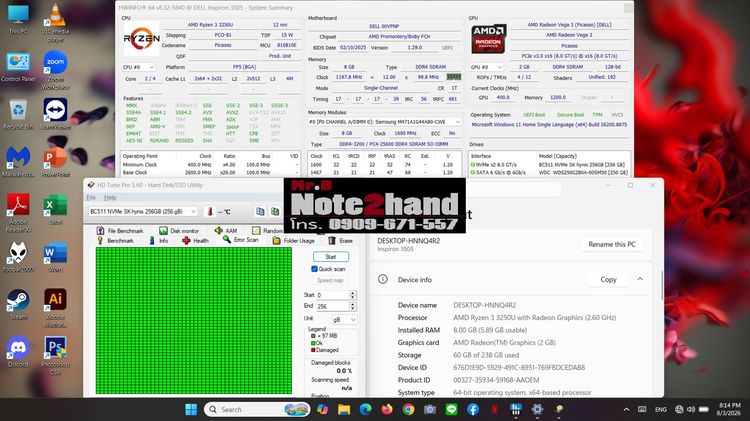Image resolution: width=750 pixels, height=421 pixels.
Task: Open Control Panel desktop shortcut
Action: [x=18, y=67]
